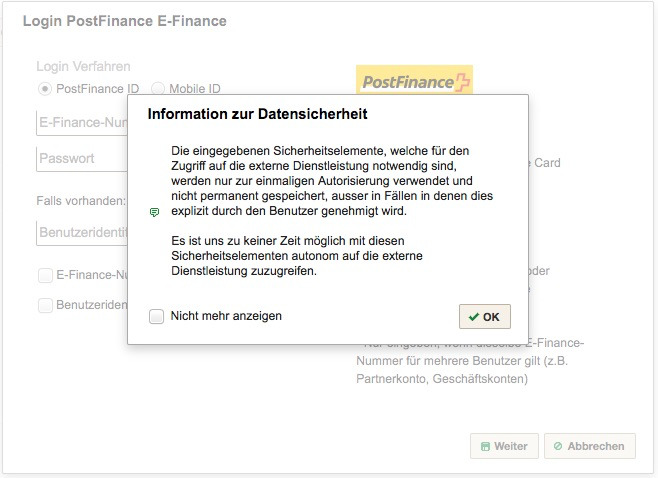Click the green speech bubble info icon
This screenshot has height=478, width=658.
(154, 212)
